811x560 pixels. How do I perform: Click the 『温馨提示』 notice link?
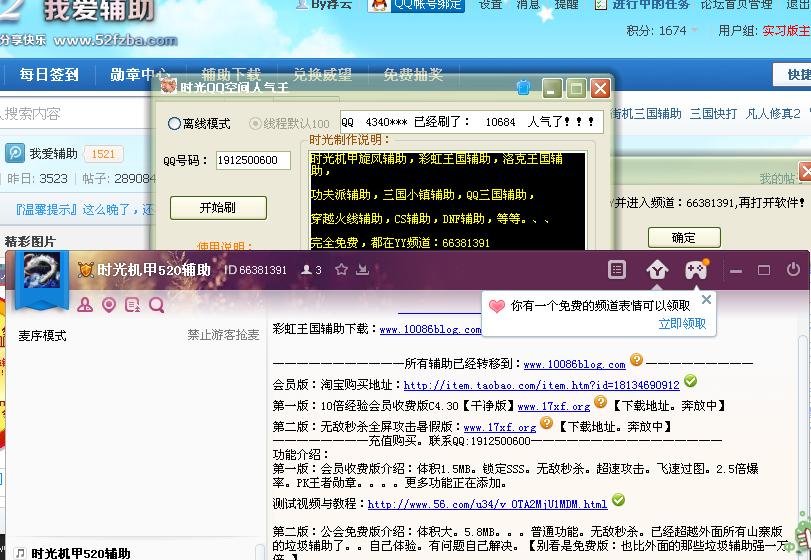[x=85, y=209]
